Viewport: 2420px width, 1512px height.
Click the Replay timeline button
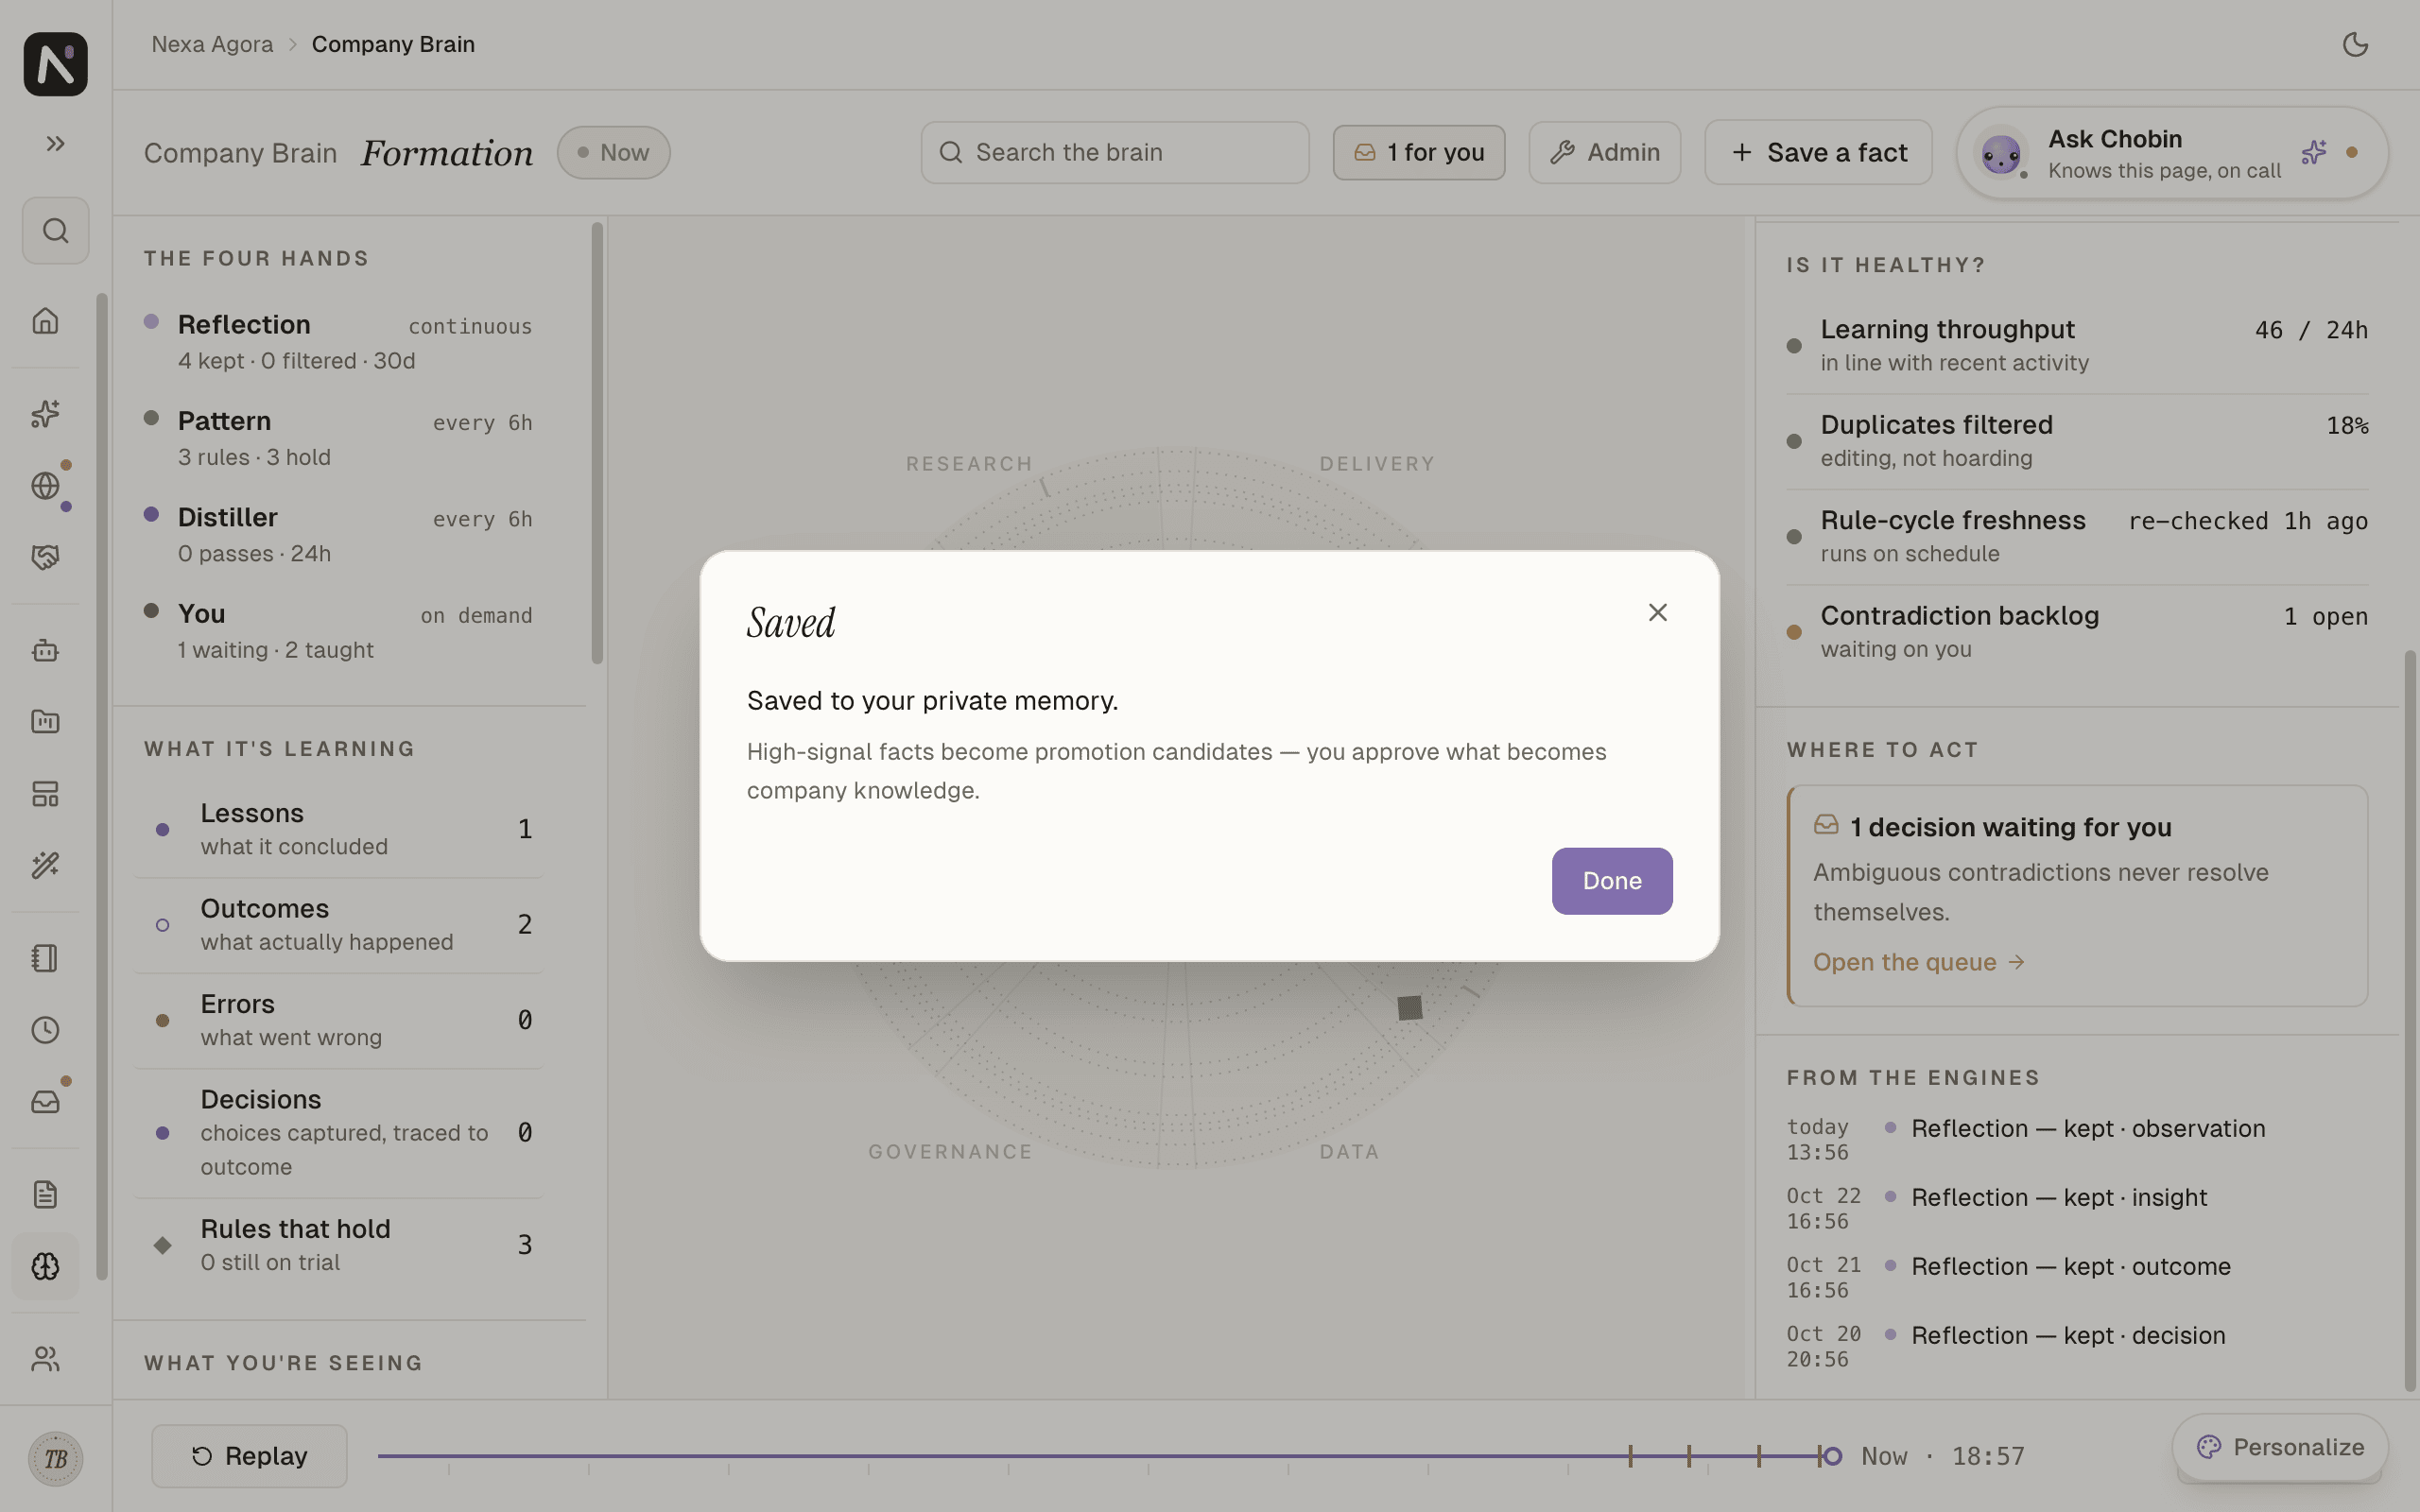(x=249, y=1456)
